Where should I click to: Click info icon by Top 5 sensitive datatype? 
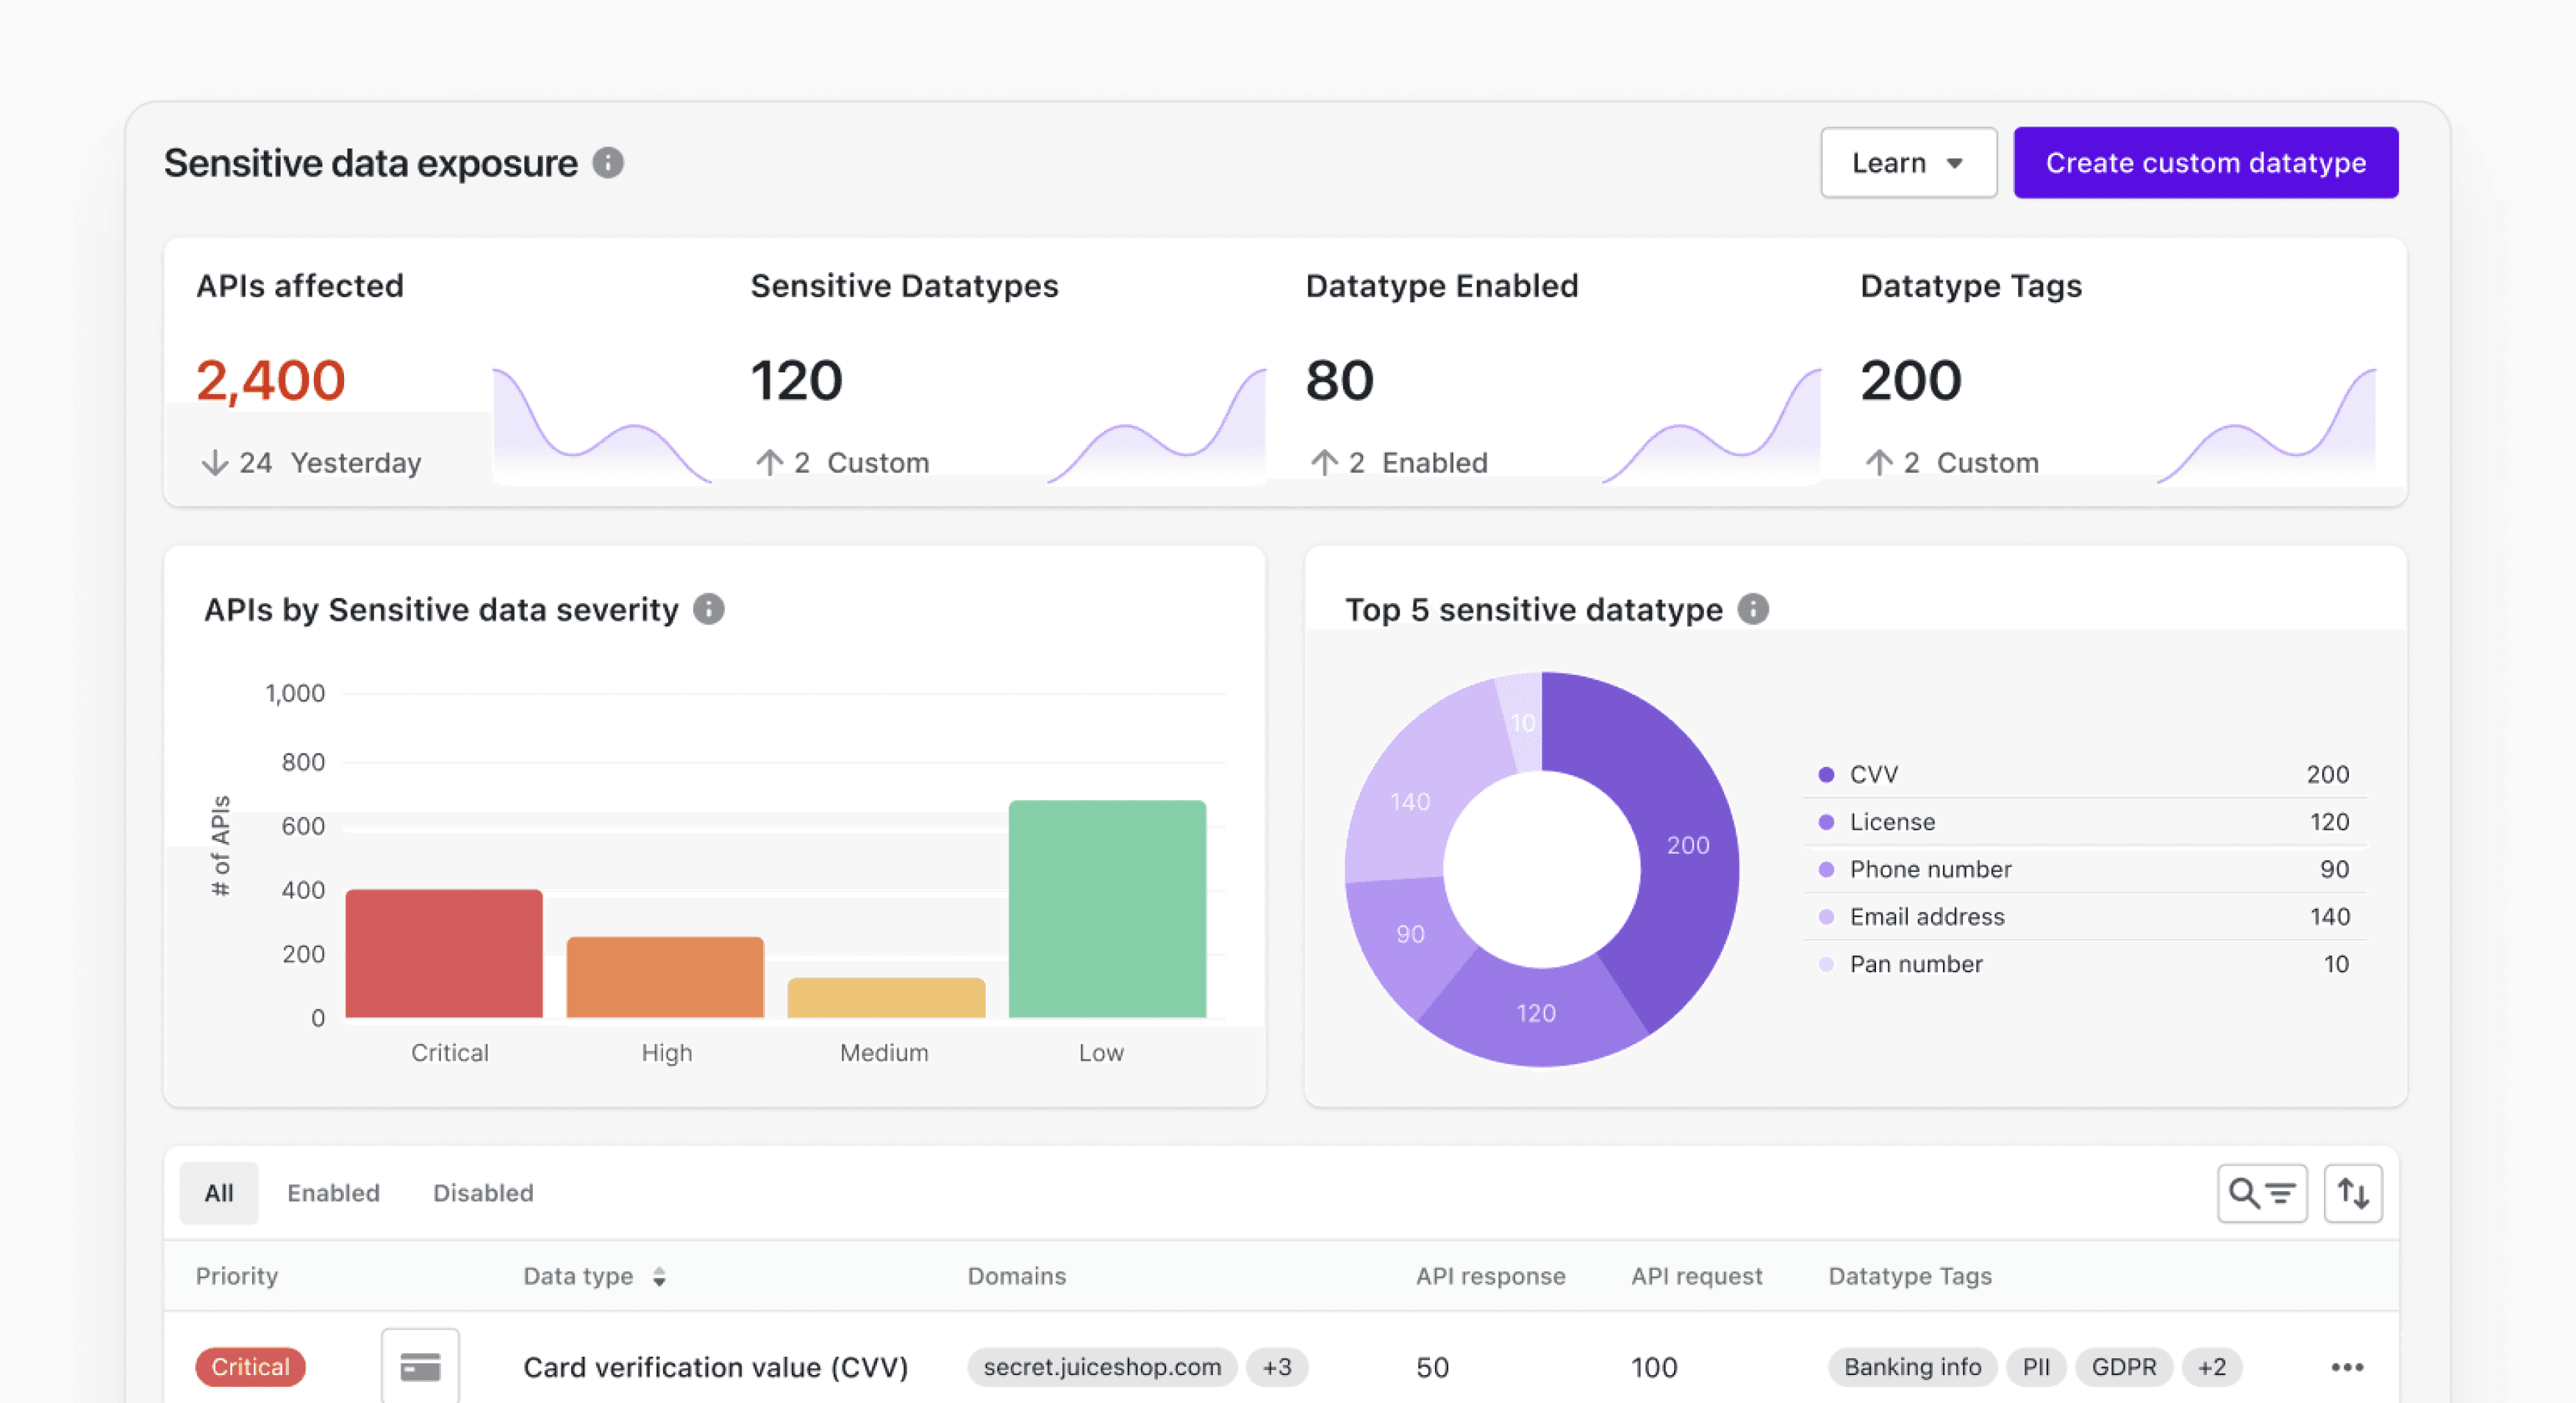click(x=1753, y=609)
